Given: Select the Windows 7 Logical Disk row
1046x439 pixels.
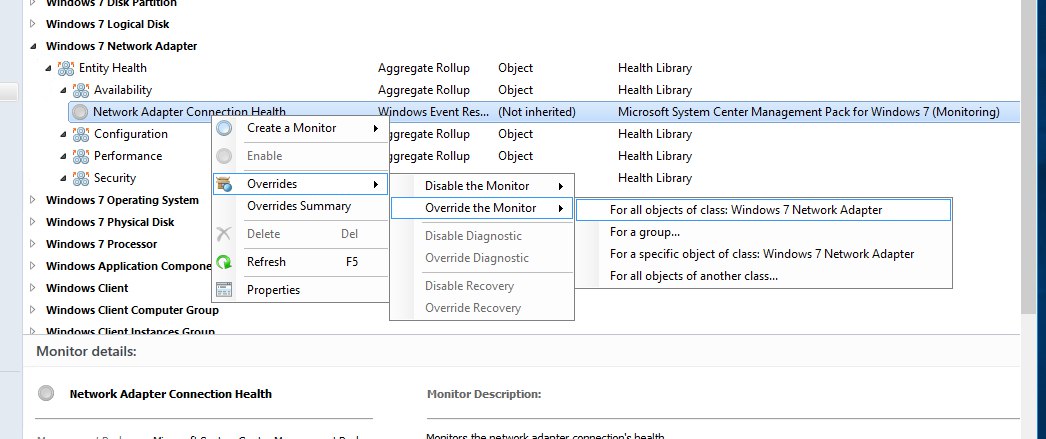Looking at the screenshot, I should (107, 24).
